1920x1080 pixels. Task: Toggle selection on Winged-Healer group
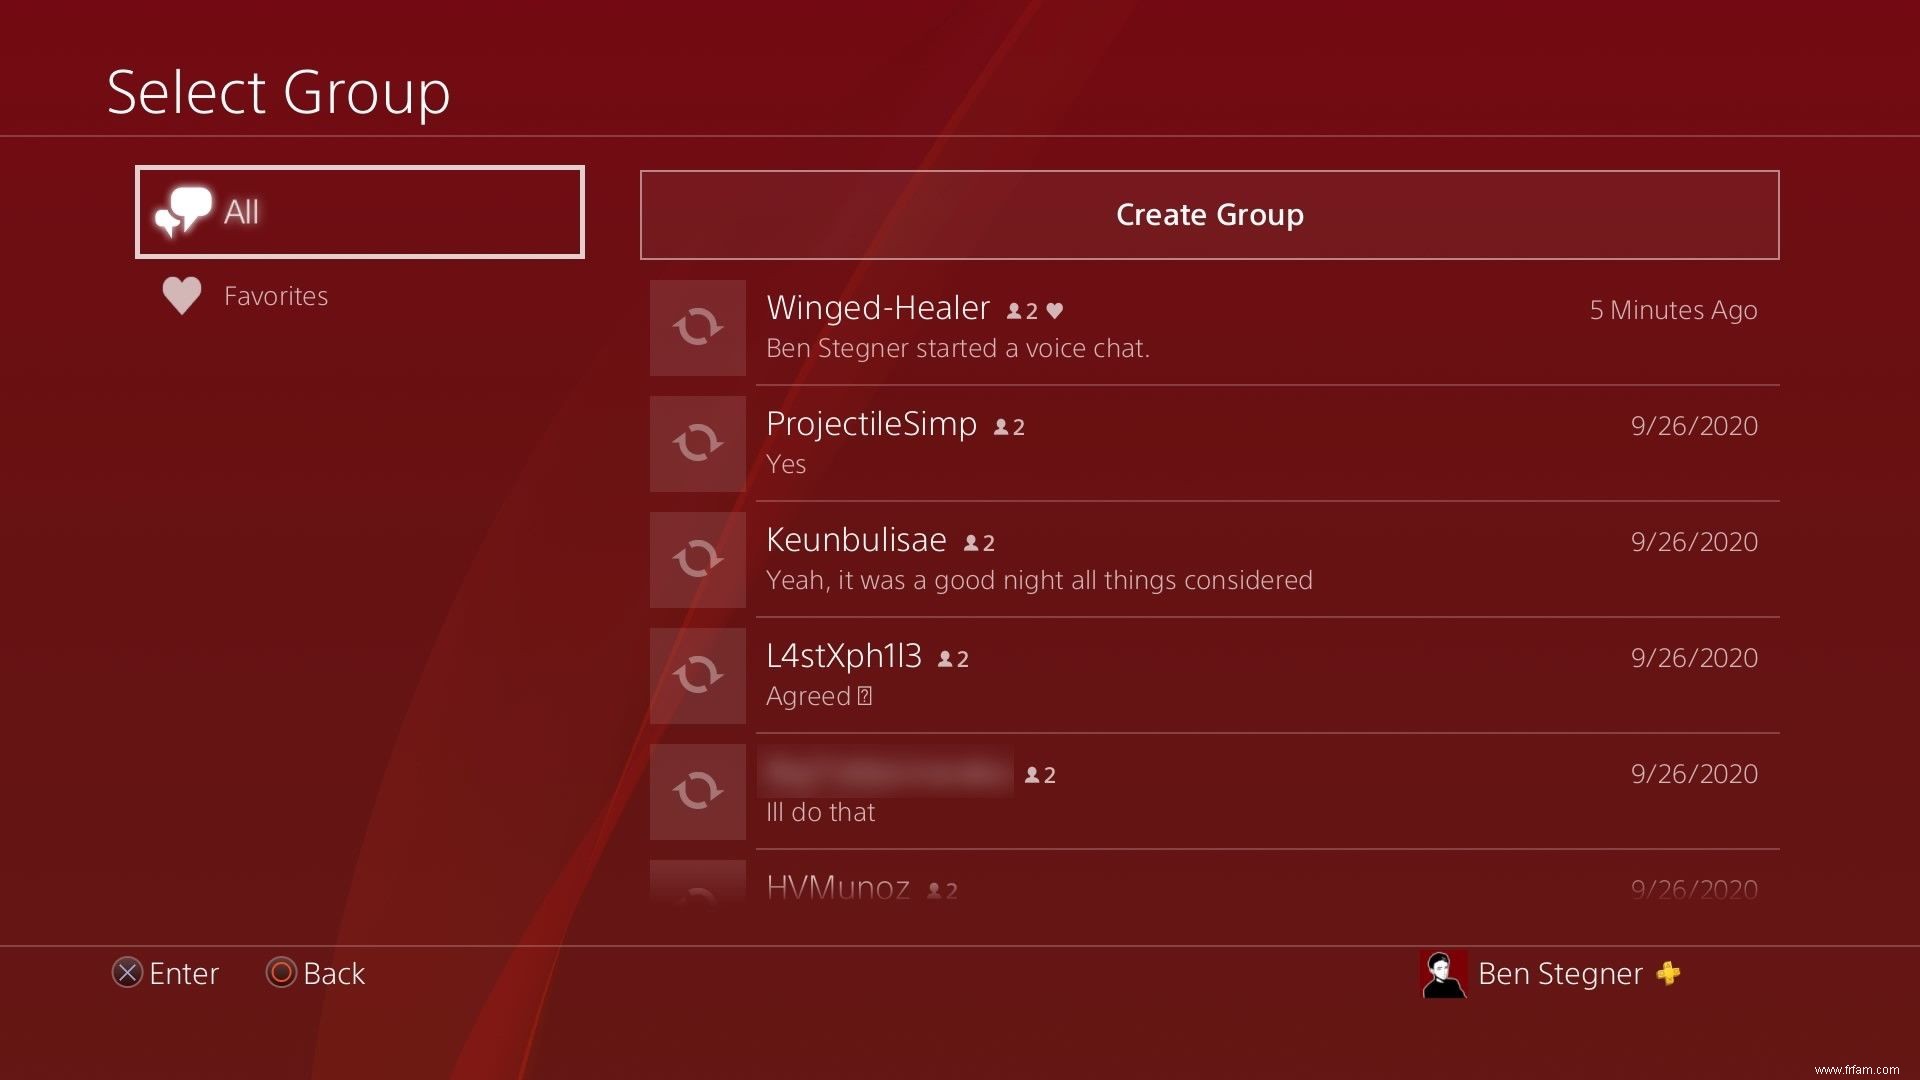[1208, 328]
